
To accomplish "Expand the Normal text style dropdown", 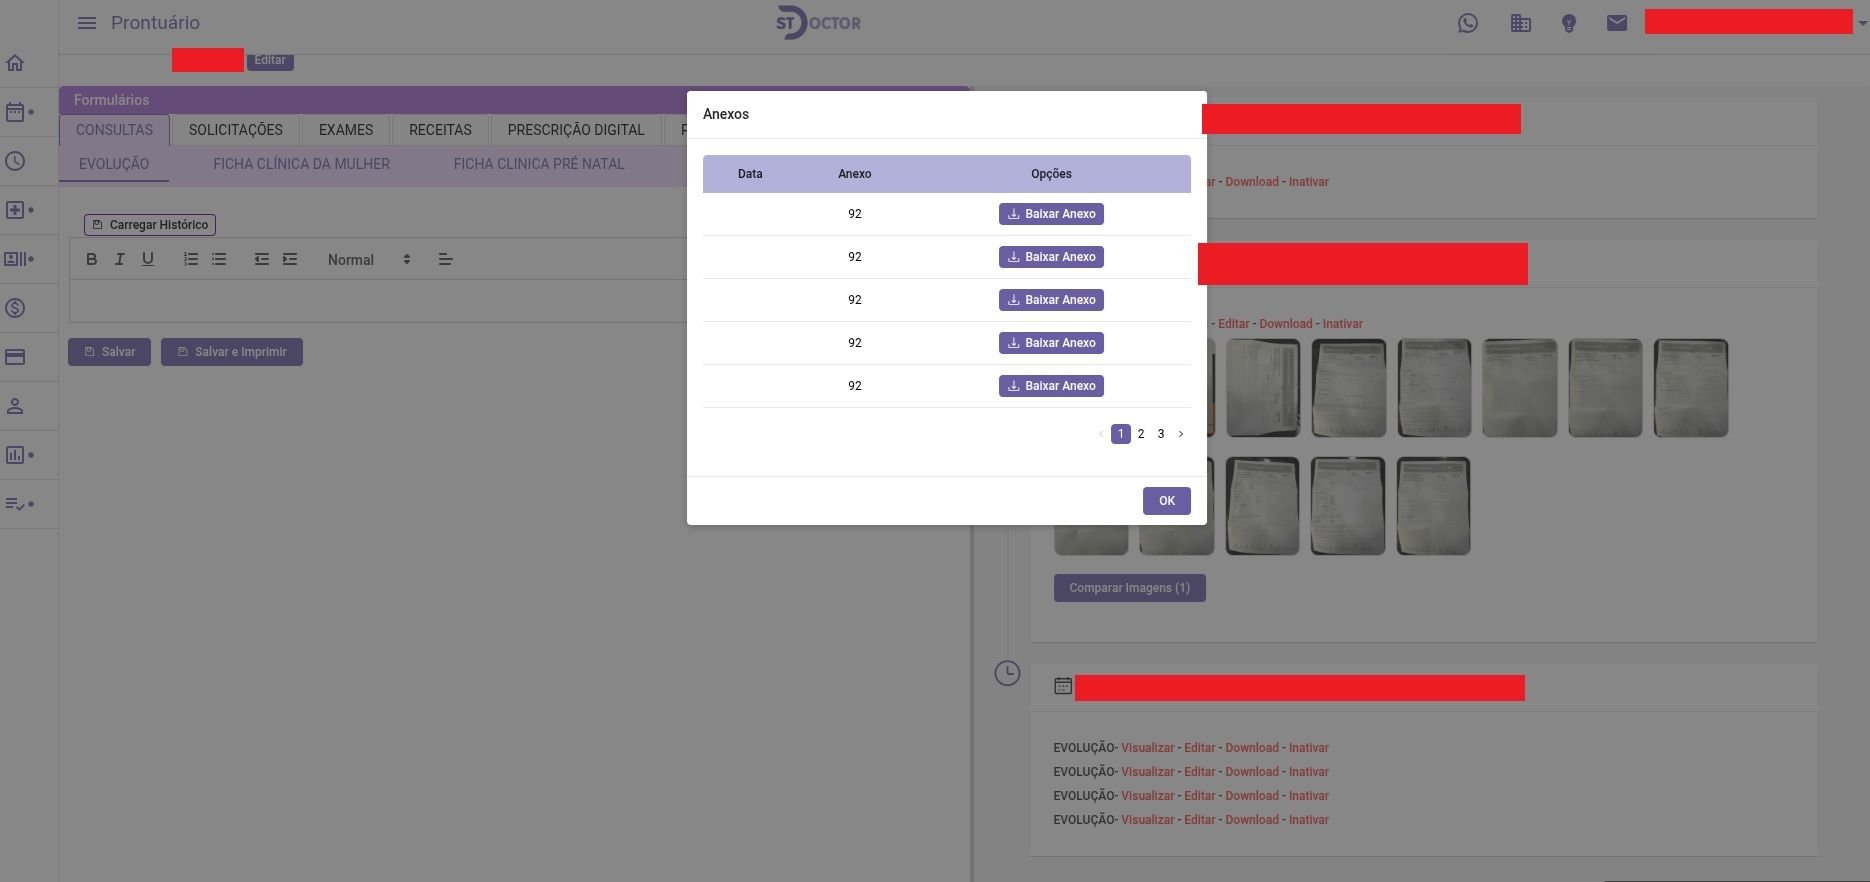I will coord(369,260).
